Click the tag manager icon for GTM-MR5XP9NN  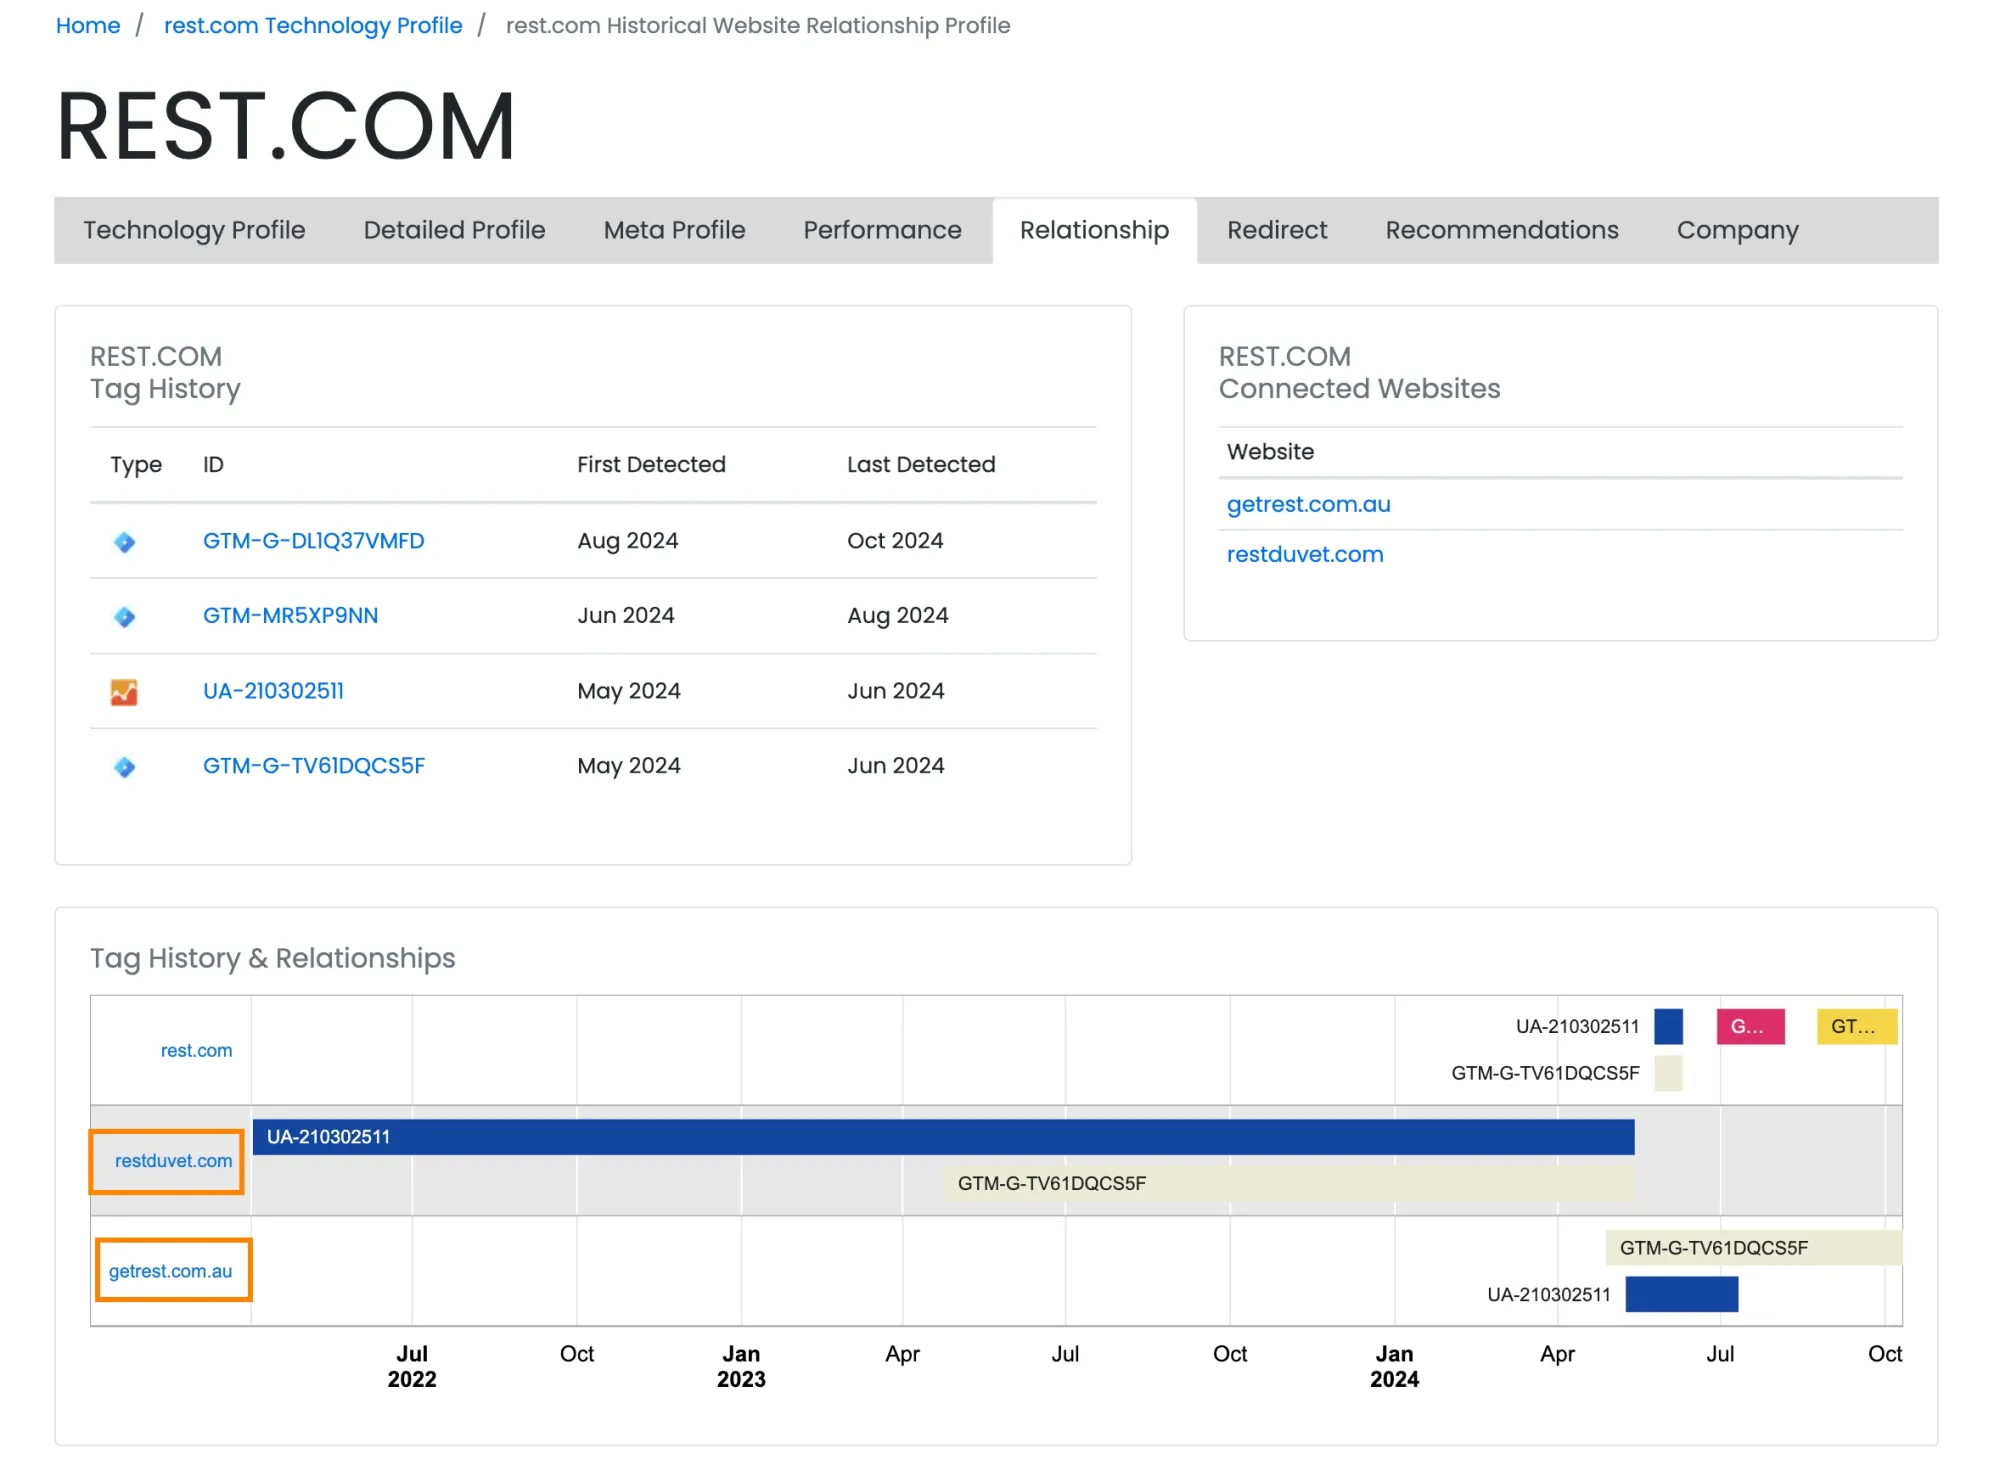124,617
